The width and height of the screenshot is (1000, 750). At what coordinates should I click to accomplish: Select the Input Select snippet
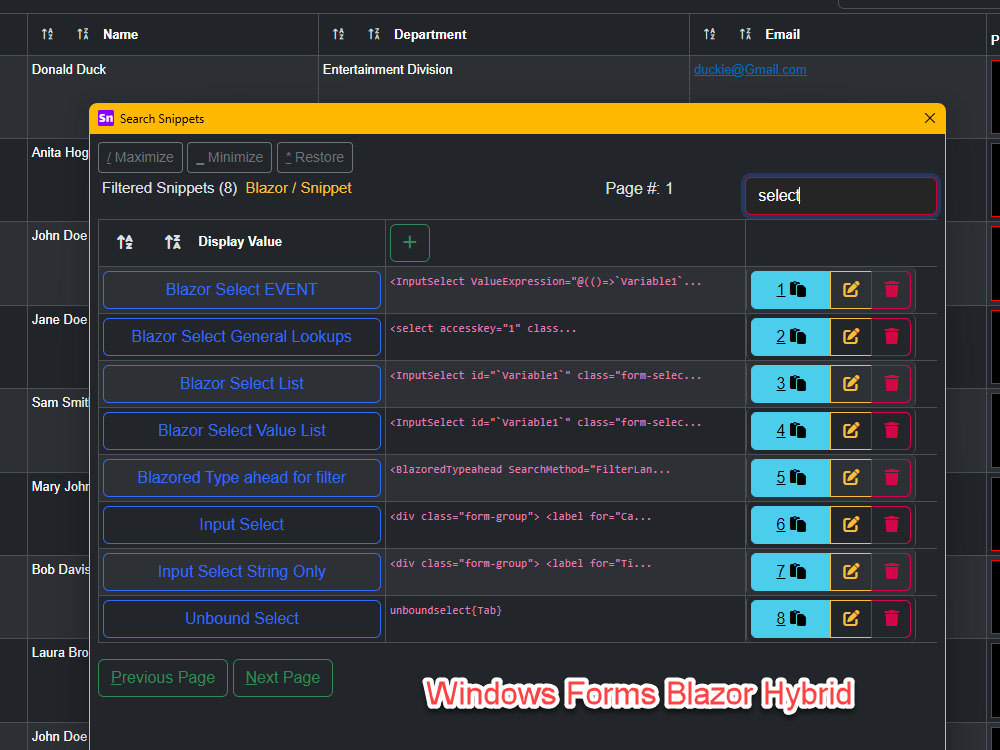coord(241,524)
